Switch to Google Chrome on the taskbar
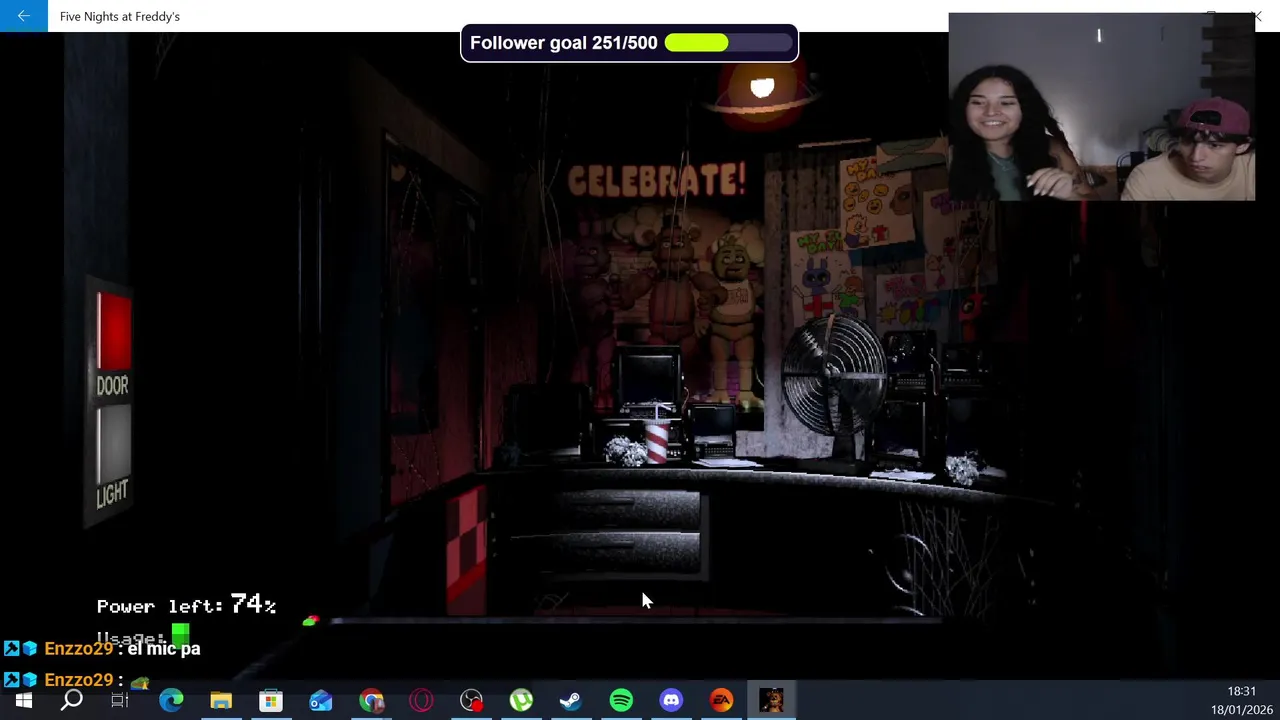Image resolution: width=1280 pixels, height=720 pixels. point(371,701)
